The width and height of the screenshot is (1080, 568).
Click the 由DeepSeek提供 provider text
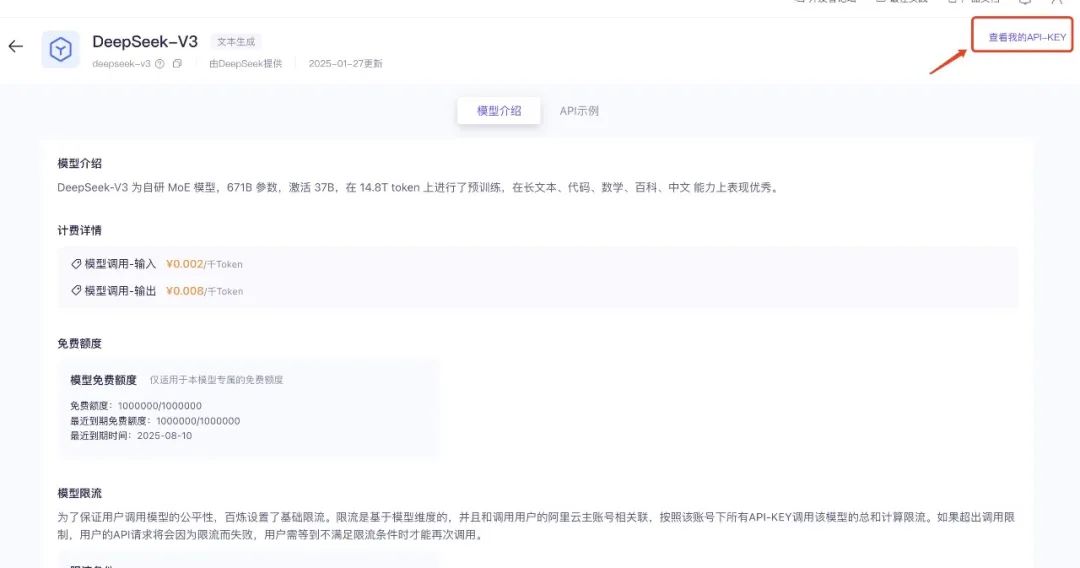click(x=246, y=63)
